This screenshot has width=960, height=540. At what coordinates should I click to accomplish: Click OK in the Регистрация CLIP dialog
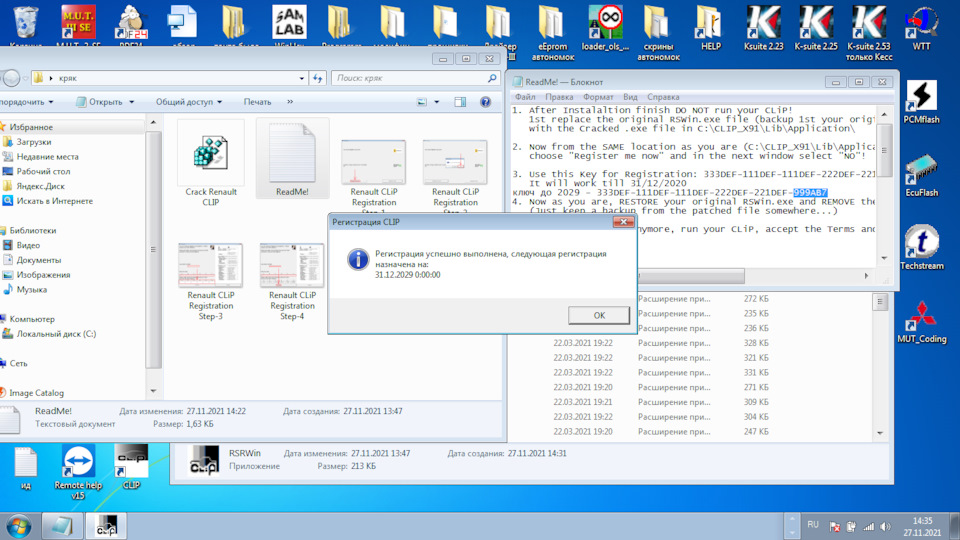click(x=599, y=315)
